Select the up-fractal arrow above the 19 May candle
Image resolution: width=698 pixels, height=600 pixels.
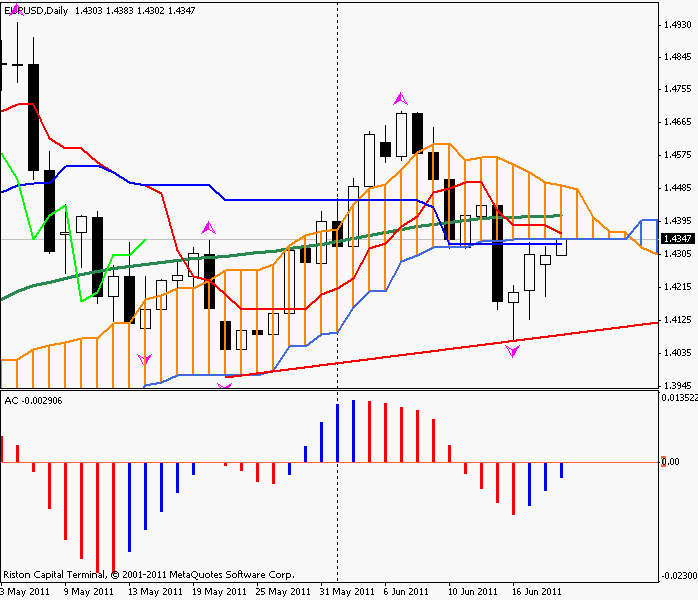click(208, 228)
